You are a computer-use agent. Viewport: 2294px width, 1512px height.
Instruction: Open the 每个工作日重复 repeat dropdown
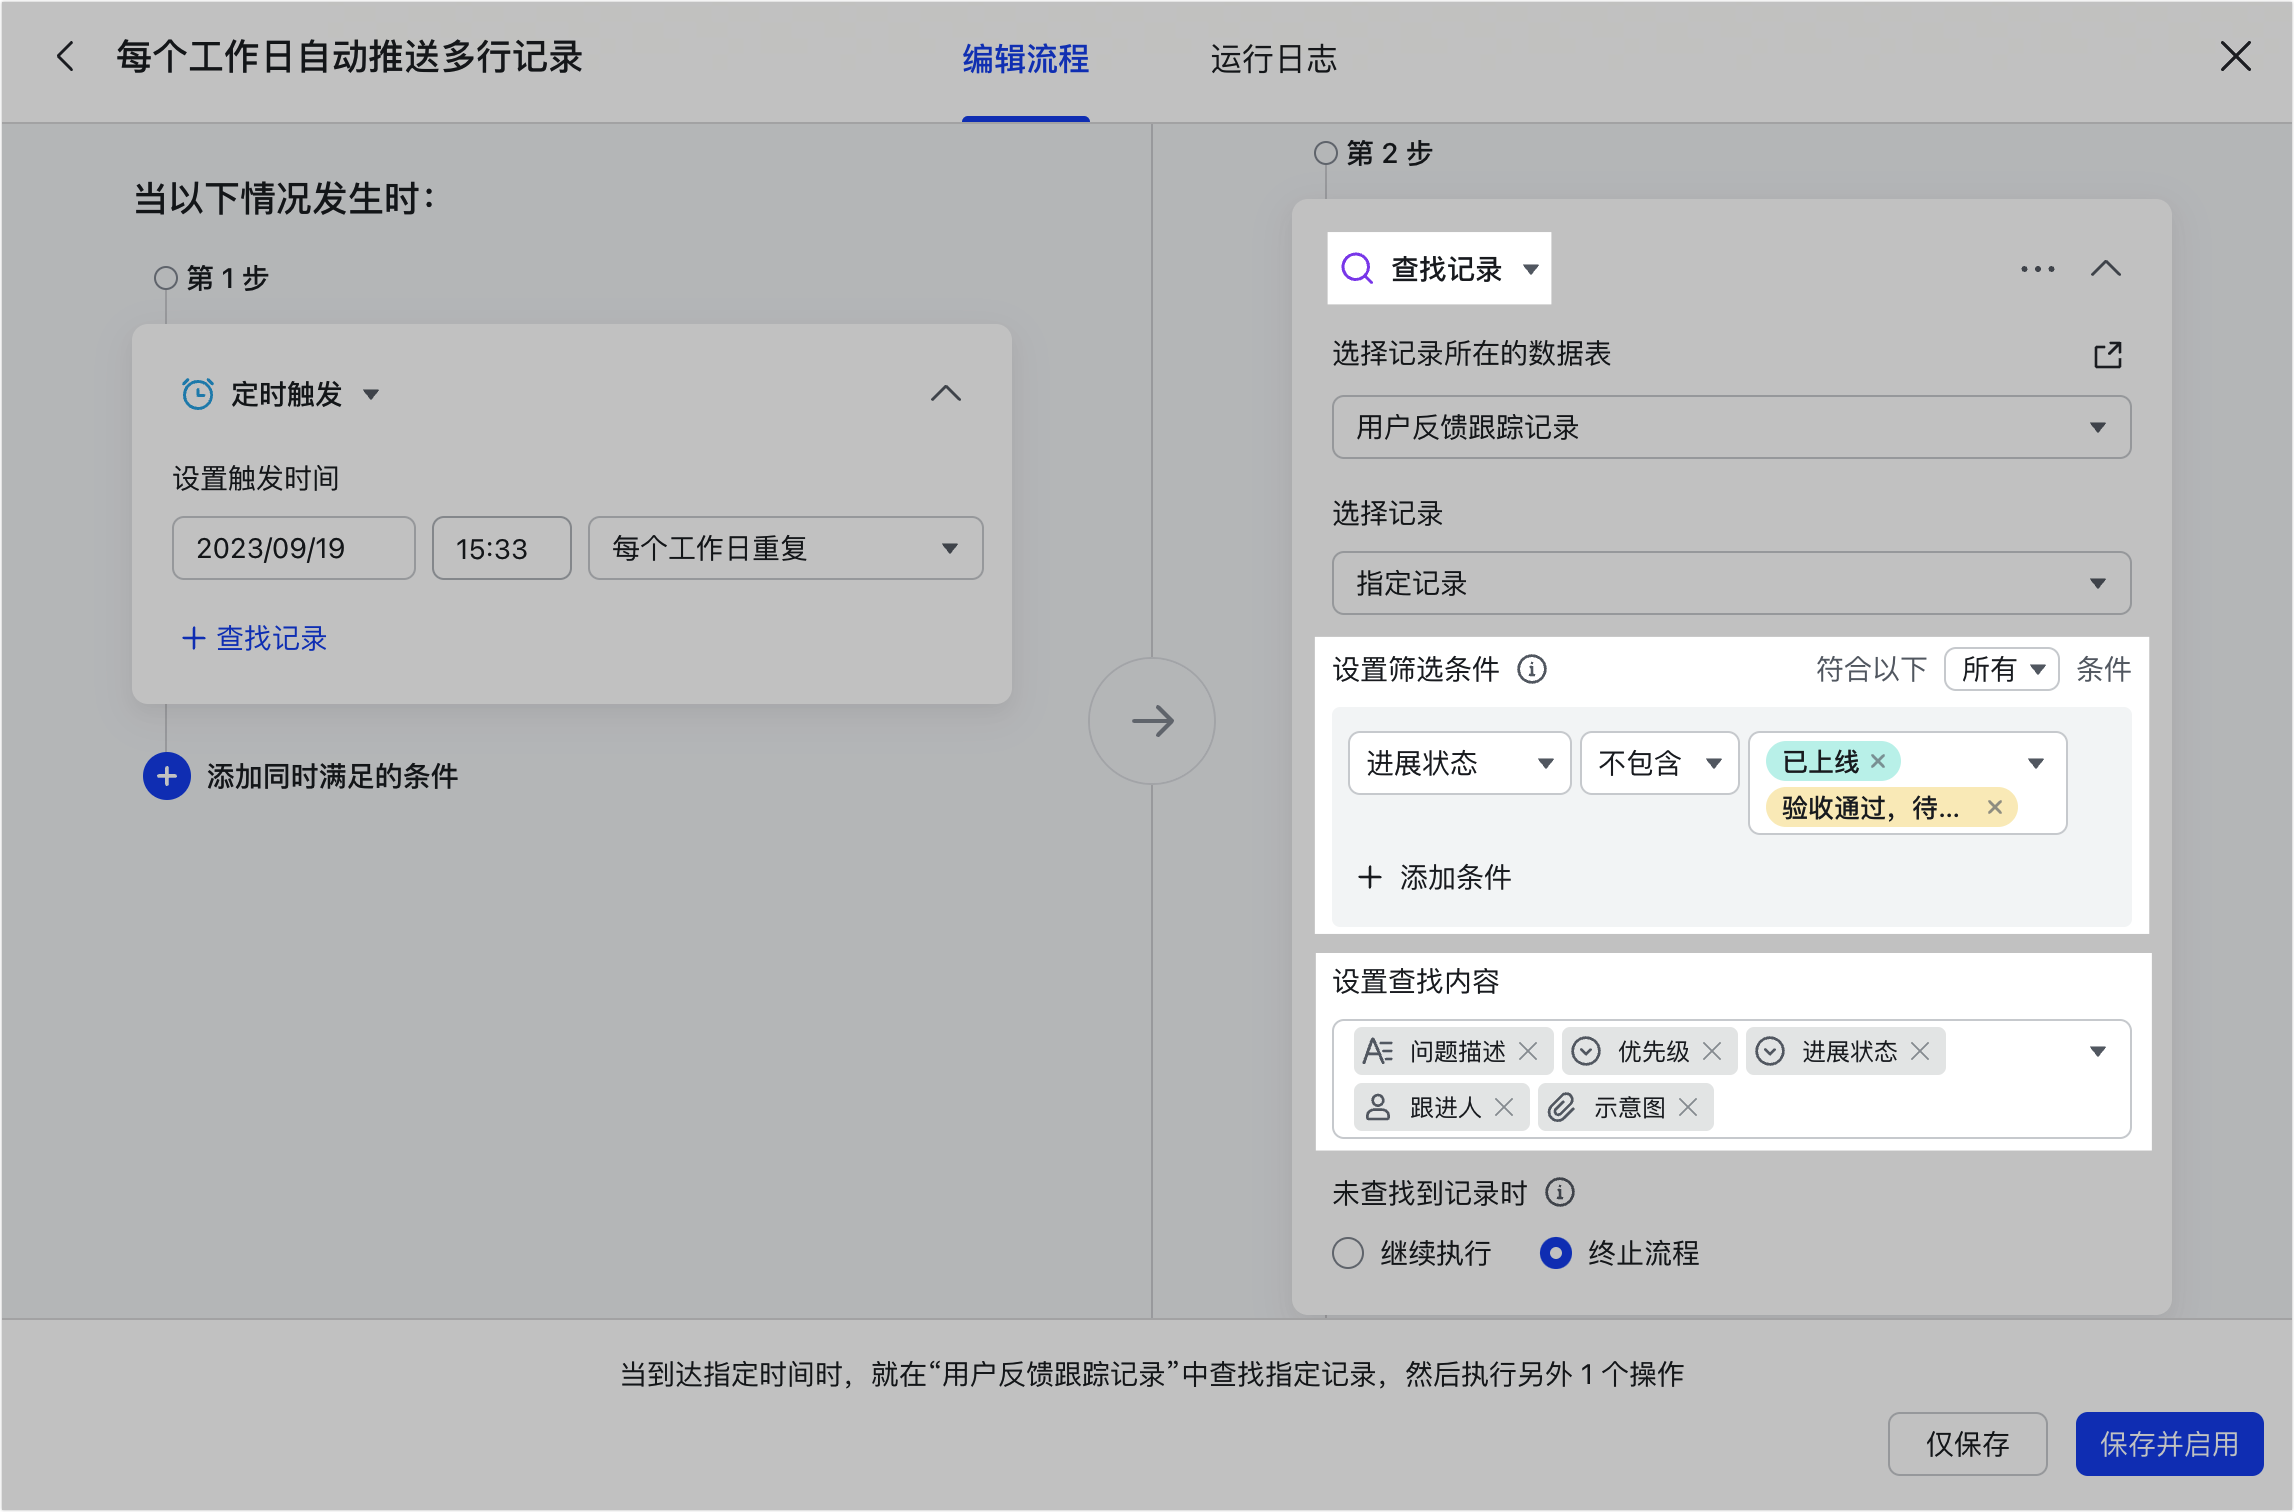[x=786, y=548]
